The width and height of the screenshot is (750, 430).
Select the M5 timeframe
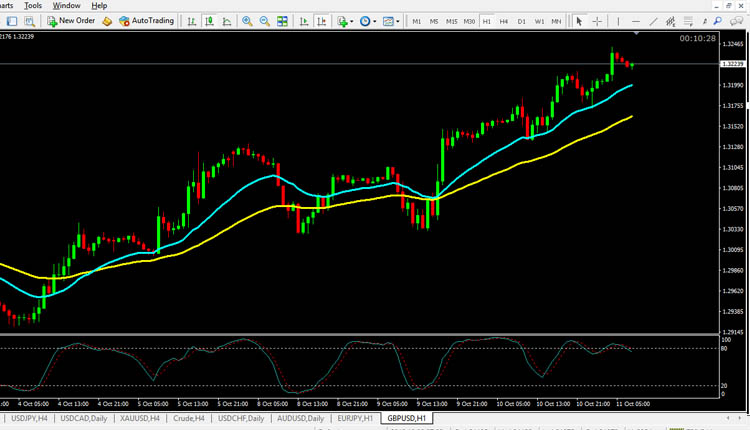(434, 22)
